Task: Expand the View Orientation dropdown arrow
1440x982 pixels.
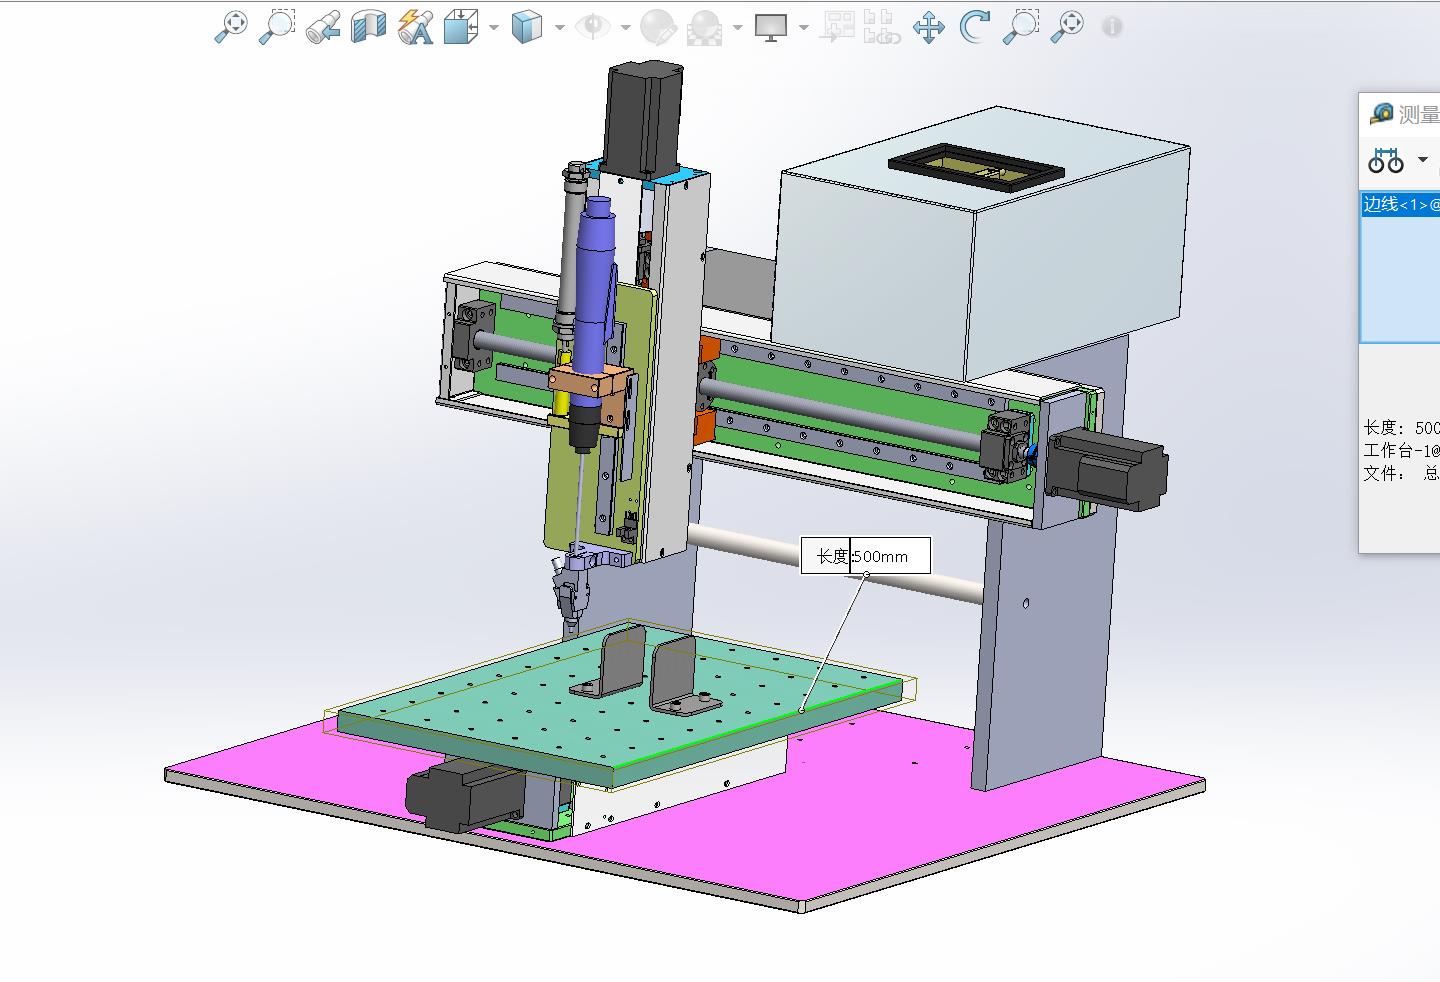Action: (x=494, y=27)
